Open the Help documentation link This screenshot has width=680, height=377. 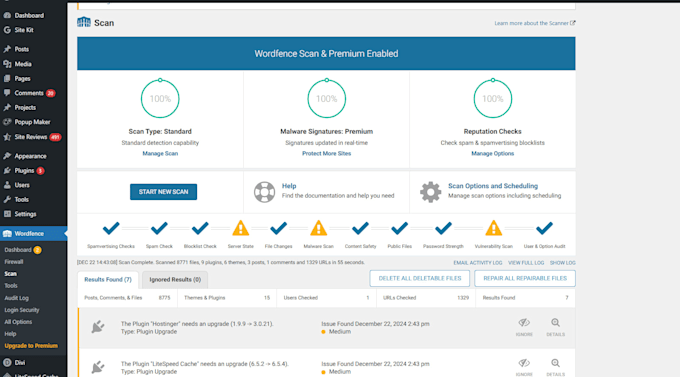point(289,186)
